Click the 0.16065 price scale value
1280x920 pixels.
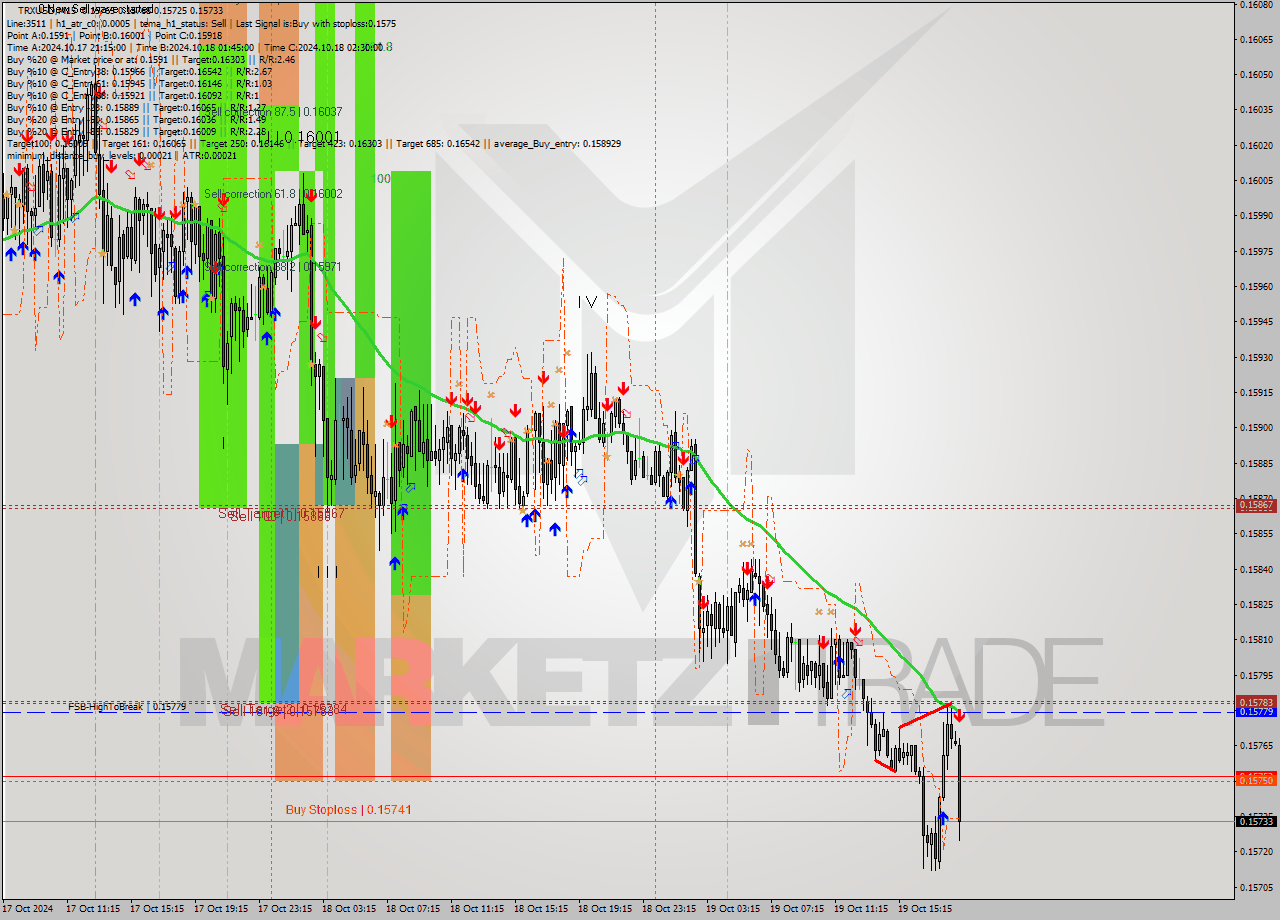(x=1256, y=40)
